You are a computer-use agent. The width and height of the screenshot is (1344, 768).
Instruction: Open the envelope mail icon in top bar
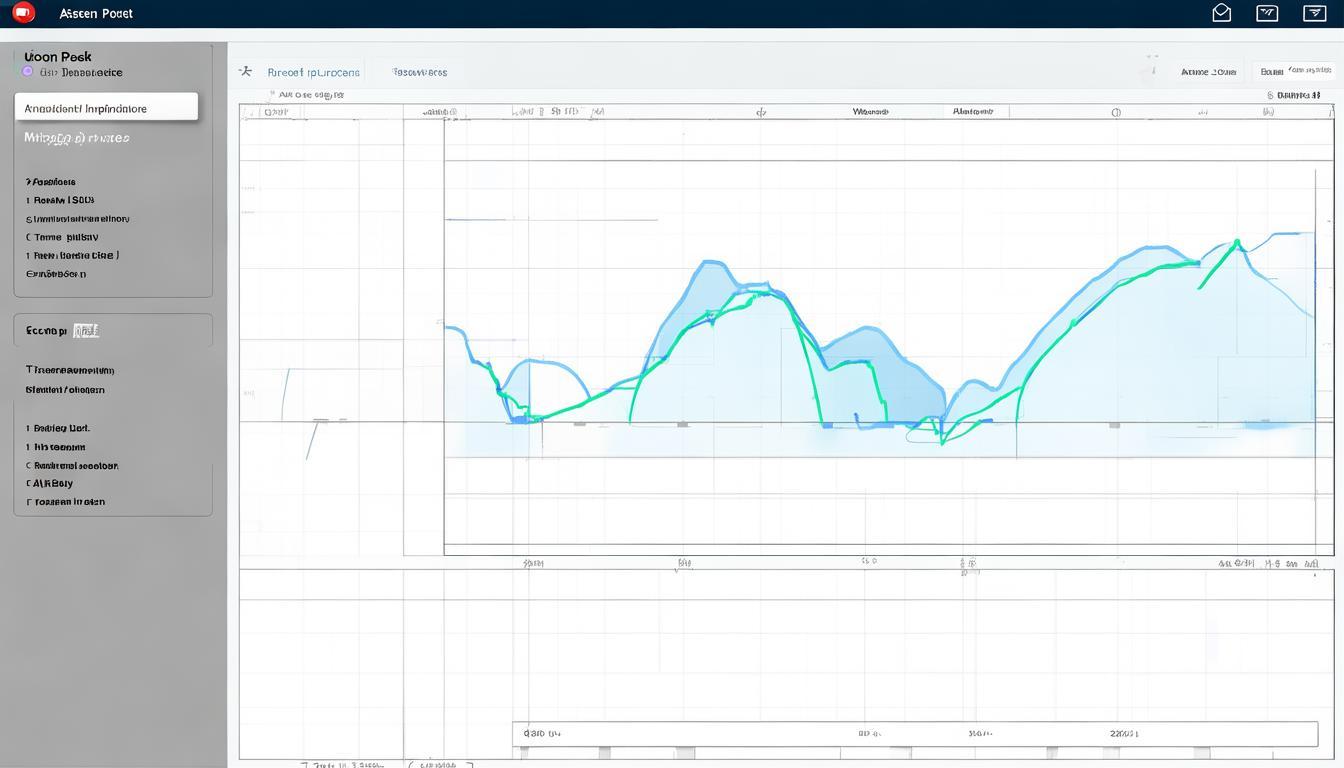coord(1221,13)
